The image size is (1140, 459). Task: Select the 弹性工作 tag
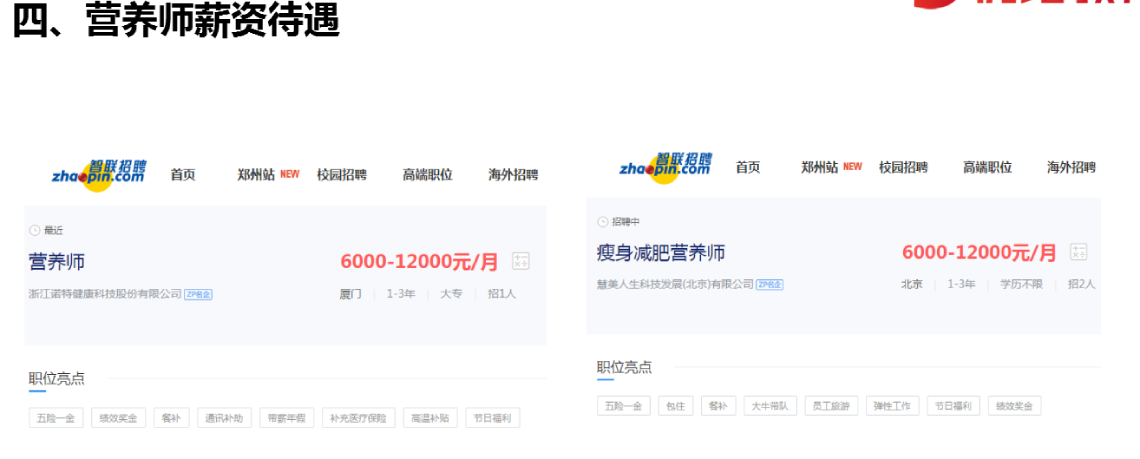[893, 406]
